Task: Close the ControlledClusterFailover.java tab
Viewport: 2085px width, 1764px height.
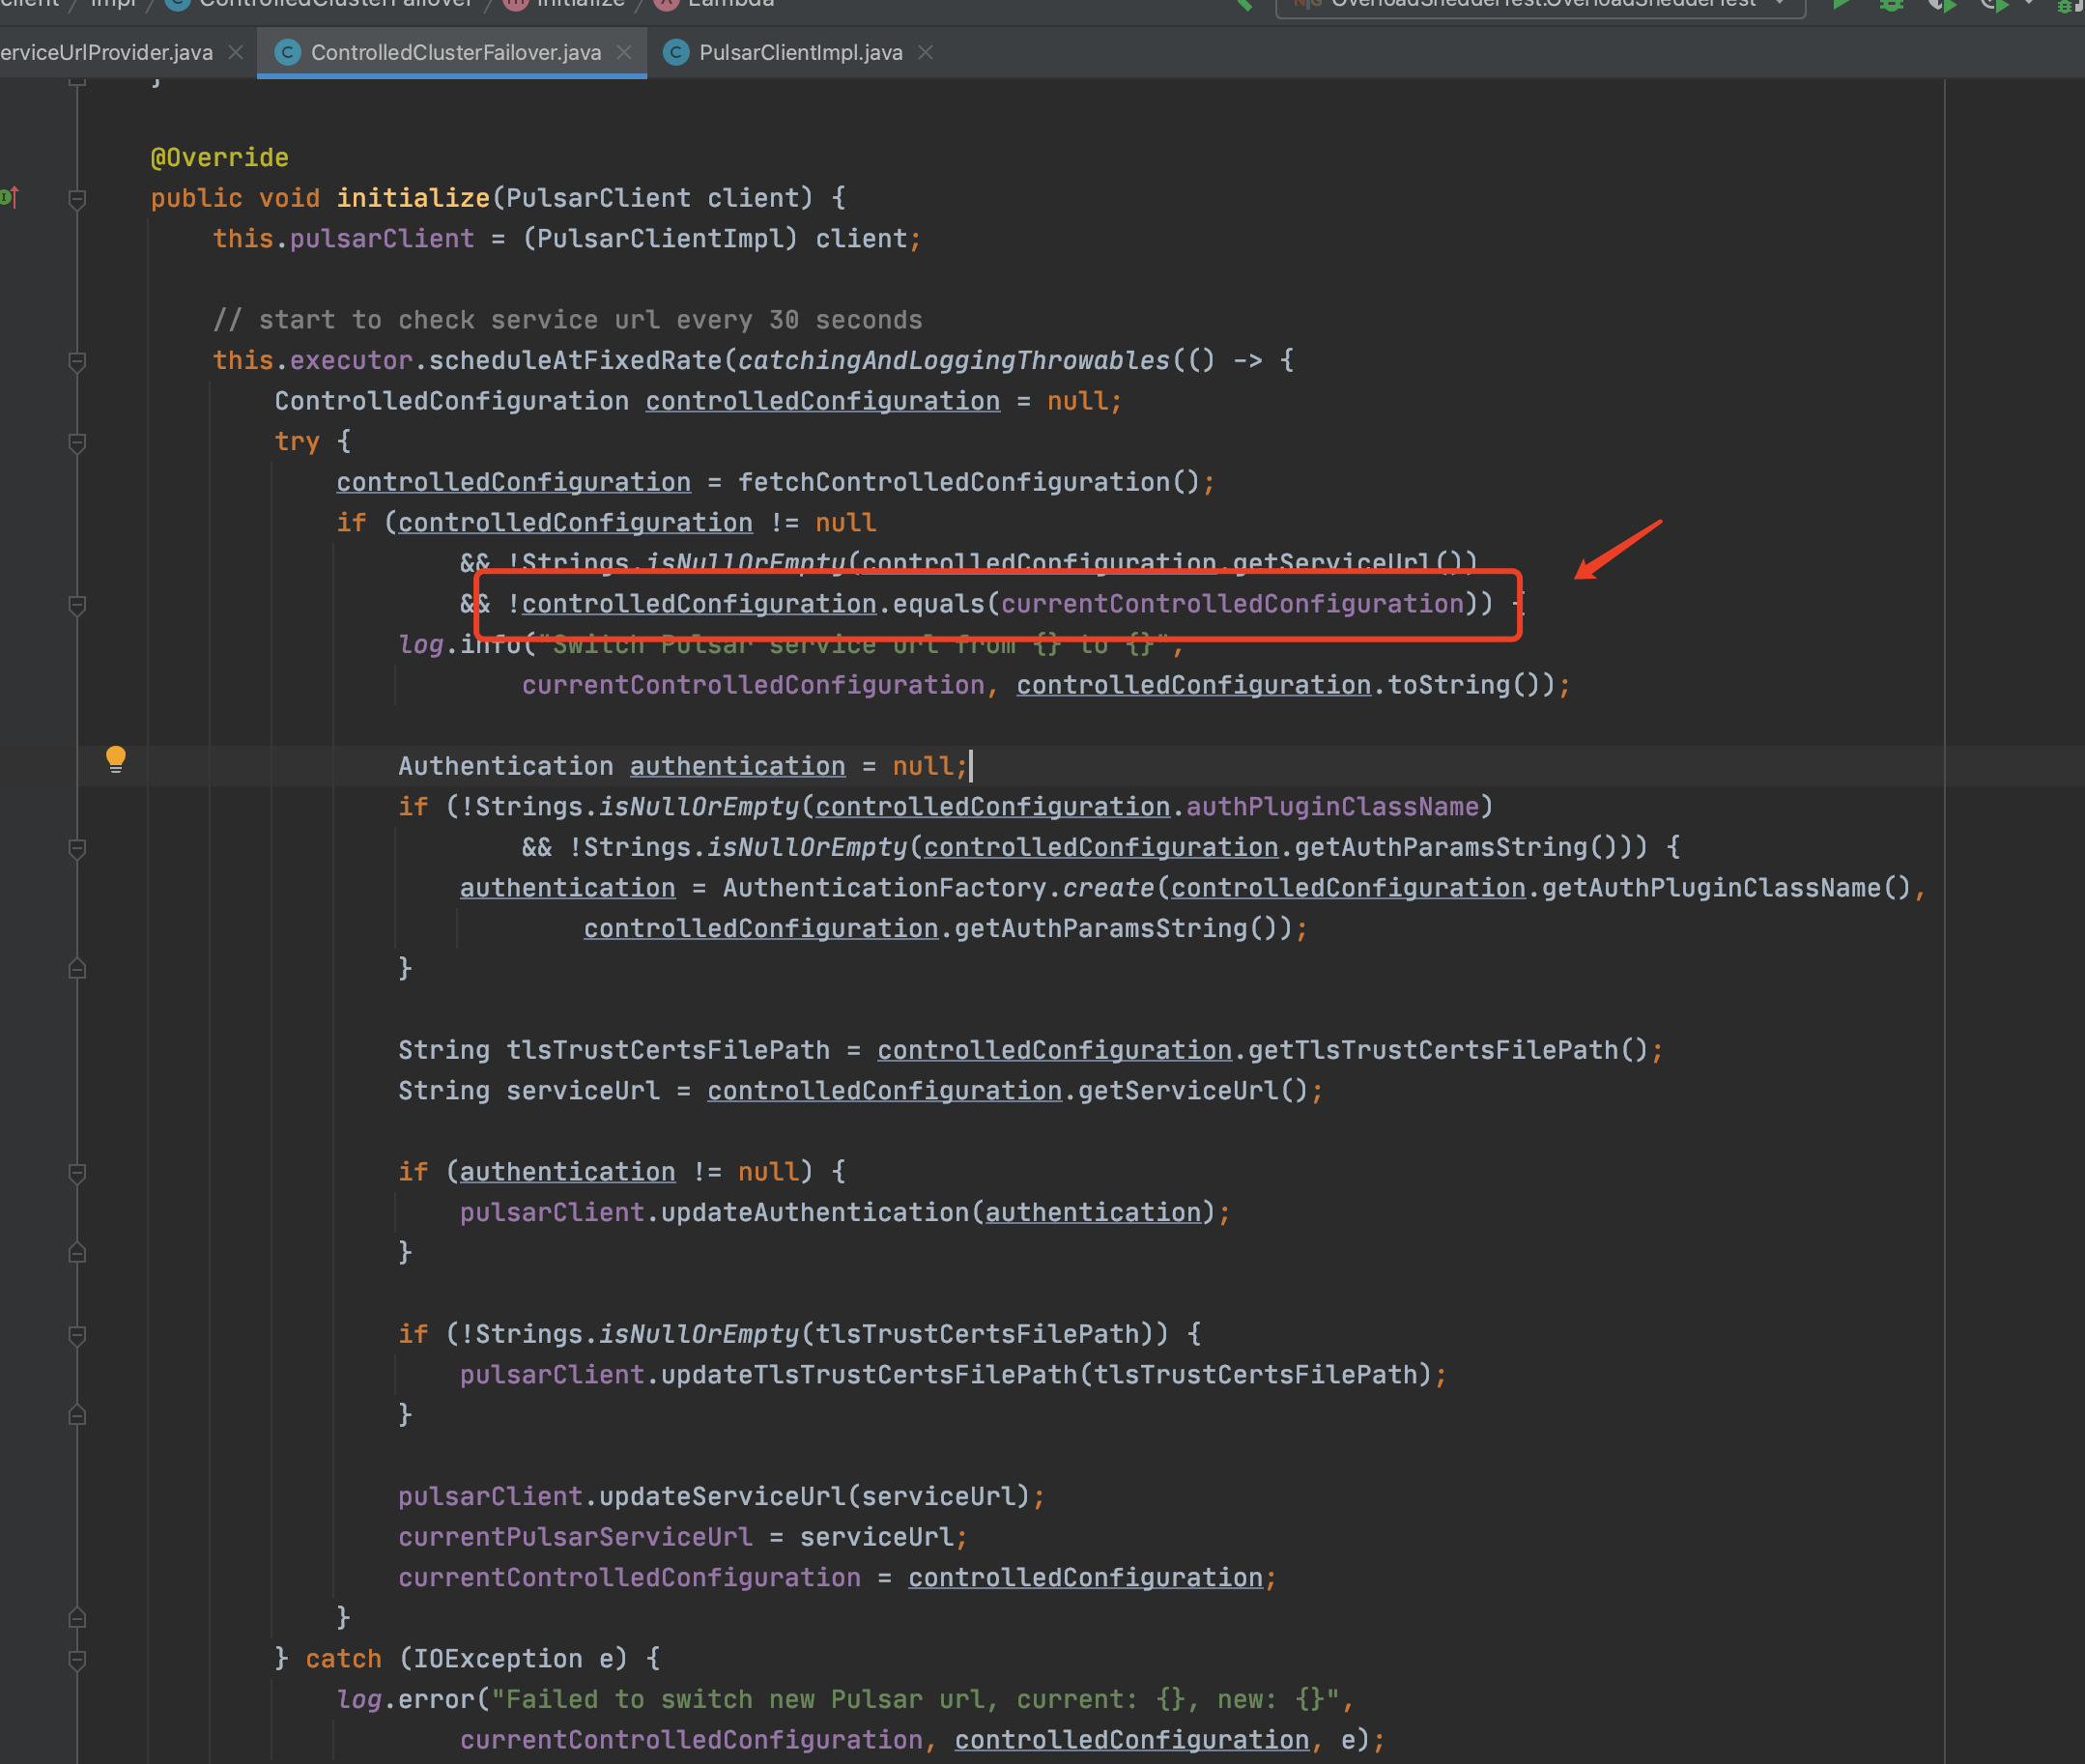Action: (624, 52)
